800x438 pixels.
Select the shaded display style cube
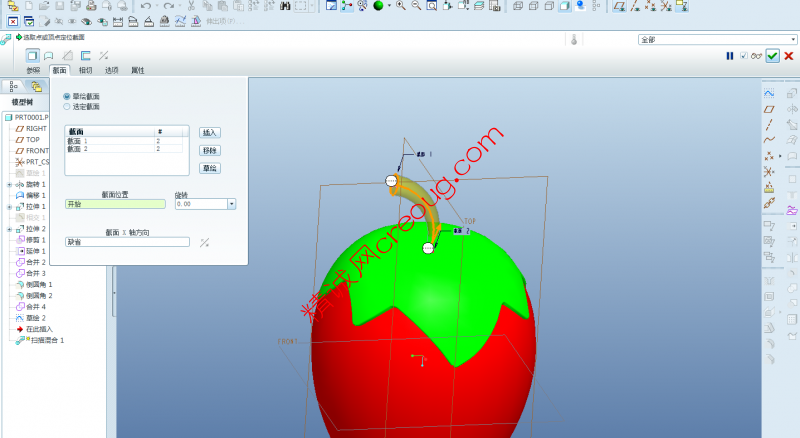565,6
